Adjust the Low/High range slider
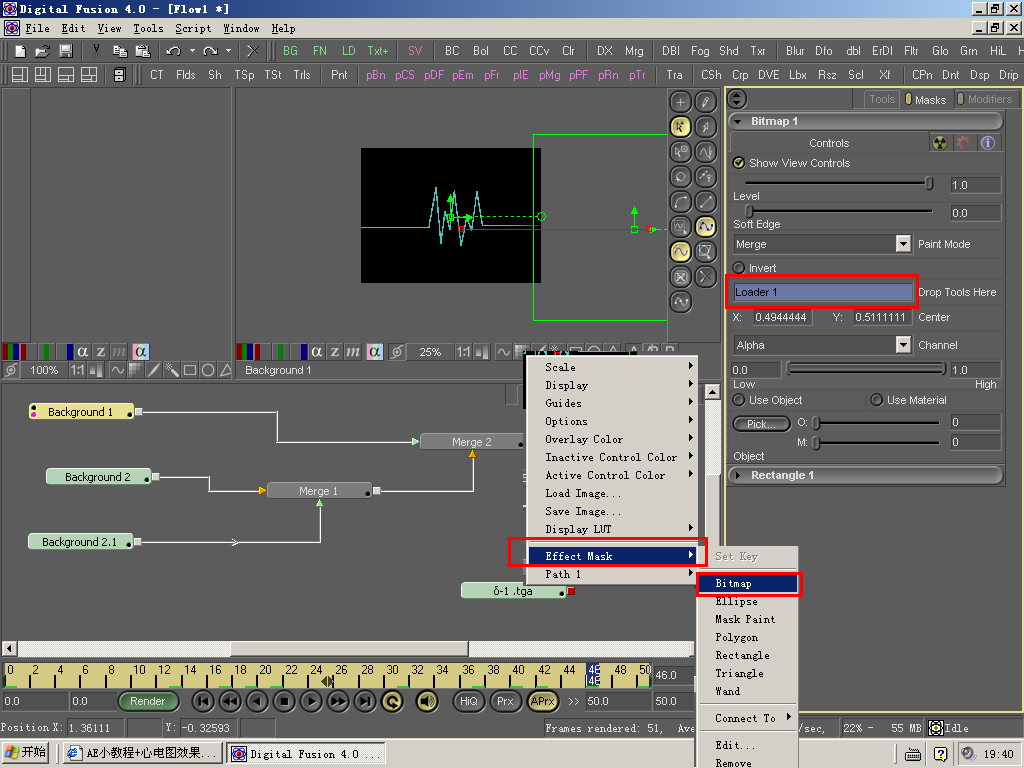Image resolution: width=1024 pixels, height=768 pixels. (866, 369)
